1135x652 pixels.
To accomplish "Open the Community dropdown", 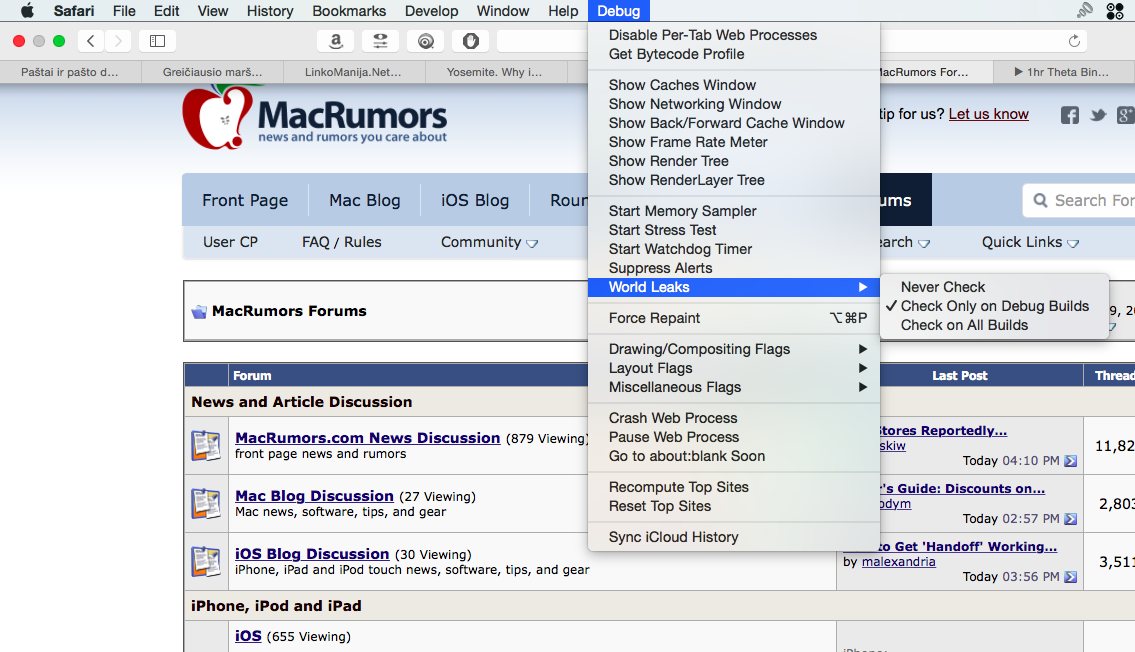I will coord(489,242).
